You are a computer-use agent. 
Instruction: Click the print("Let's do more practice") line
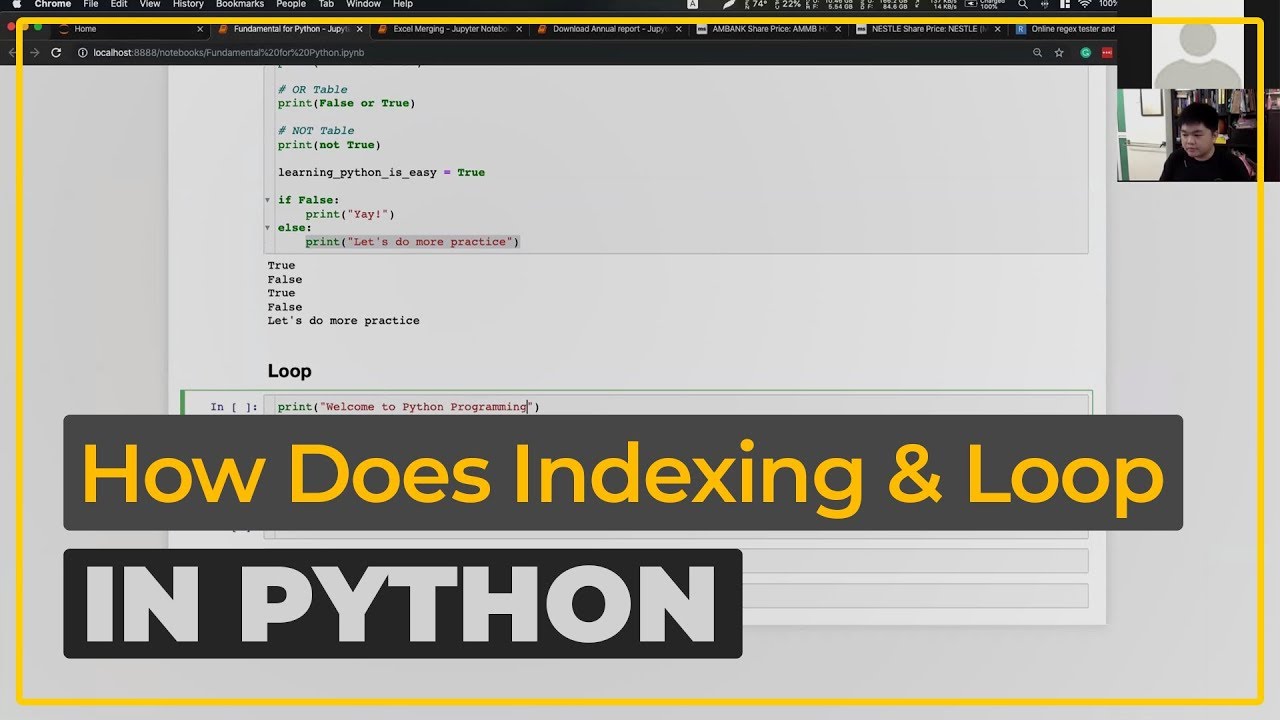click(x=412, y=242)
